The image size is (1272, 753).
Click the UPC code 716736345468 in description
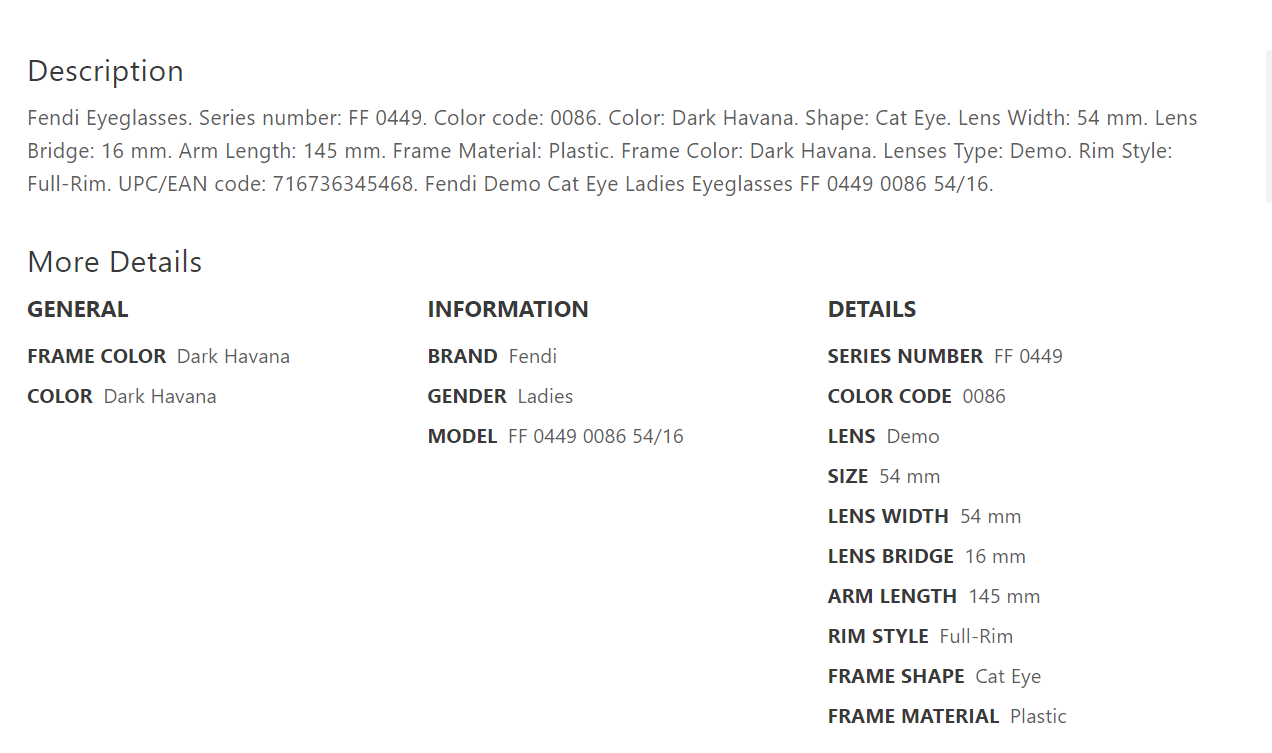(343, 185)
